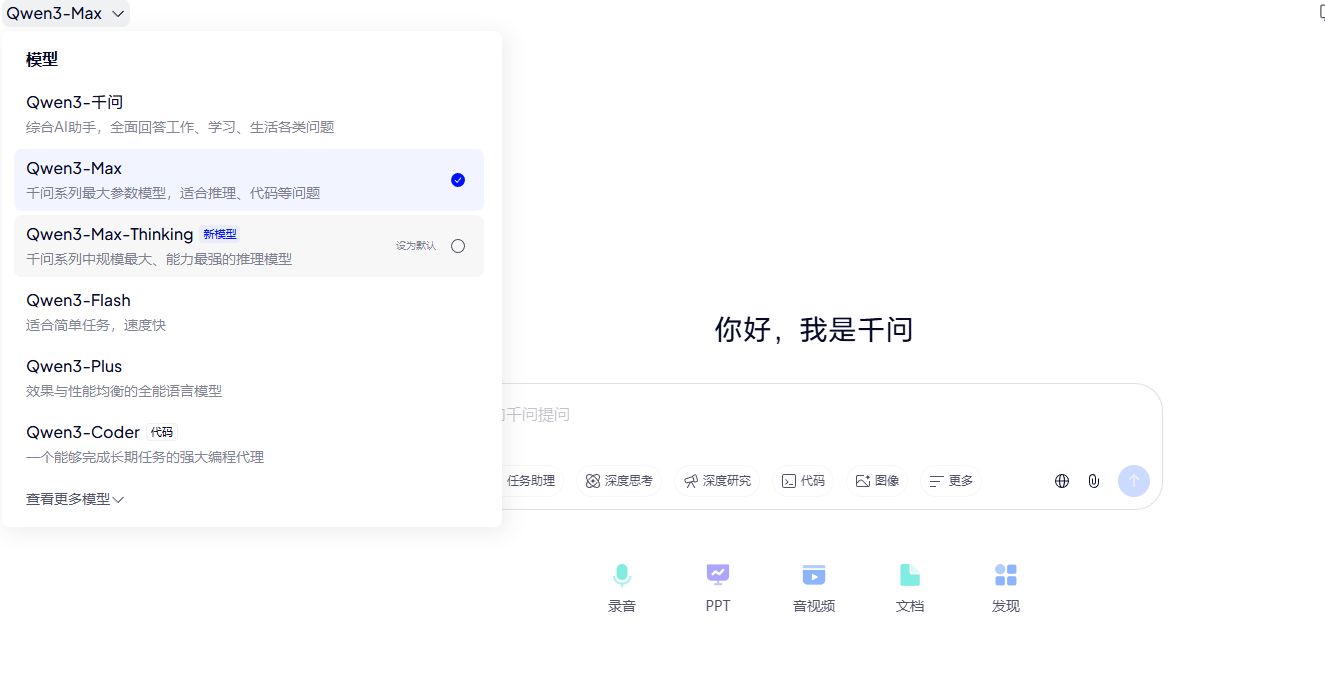Select the 图像 image mode chip

[x=876, y=480]
